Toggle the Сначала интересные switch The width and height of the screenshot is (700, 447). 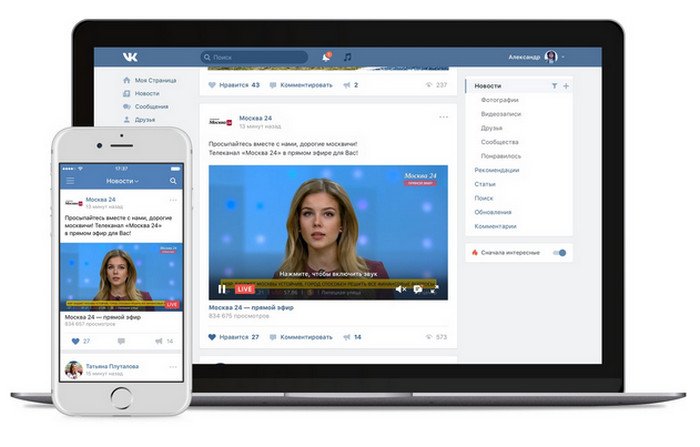[559, 253]
